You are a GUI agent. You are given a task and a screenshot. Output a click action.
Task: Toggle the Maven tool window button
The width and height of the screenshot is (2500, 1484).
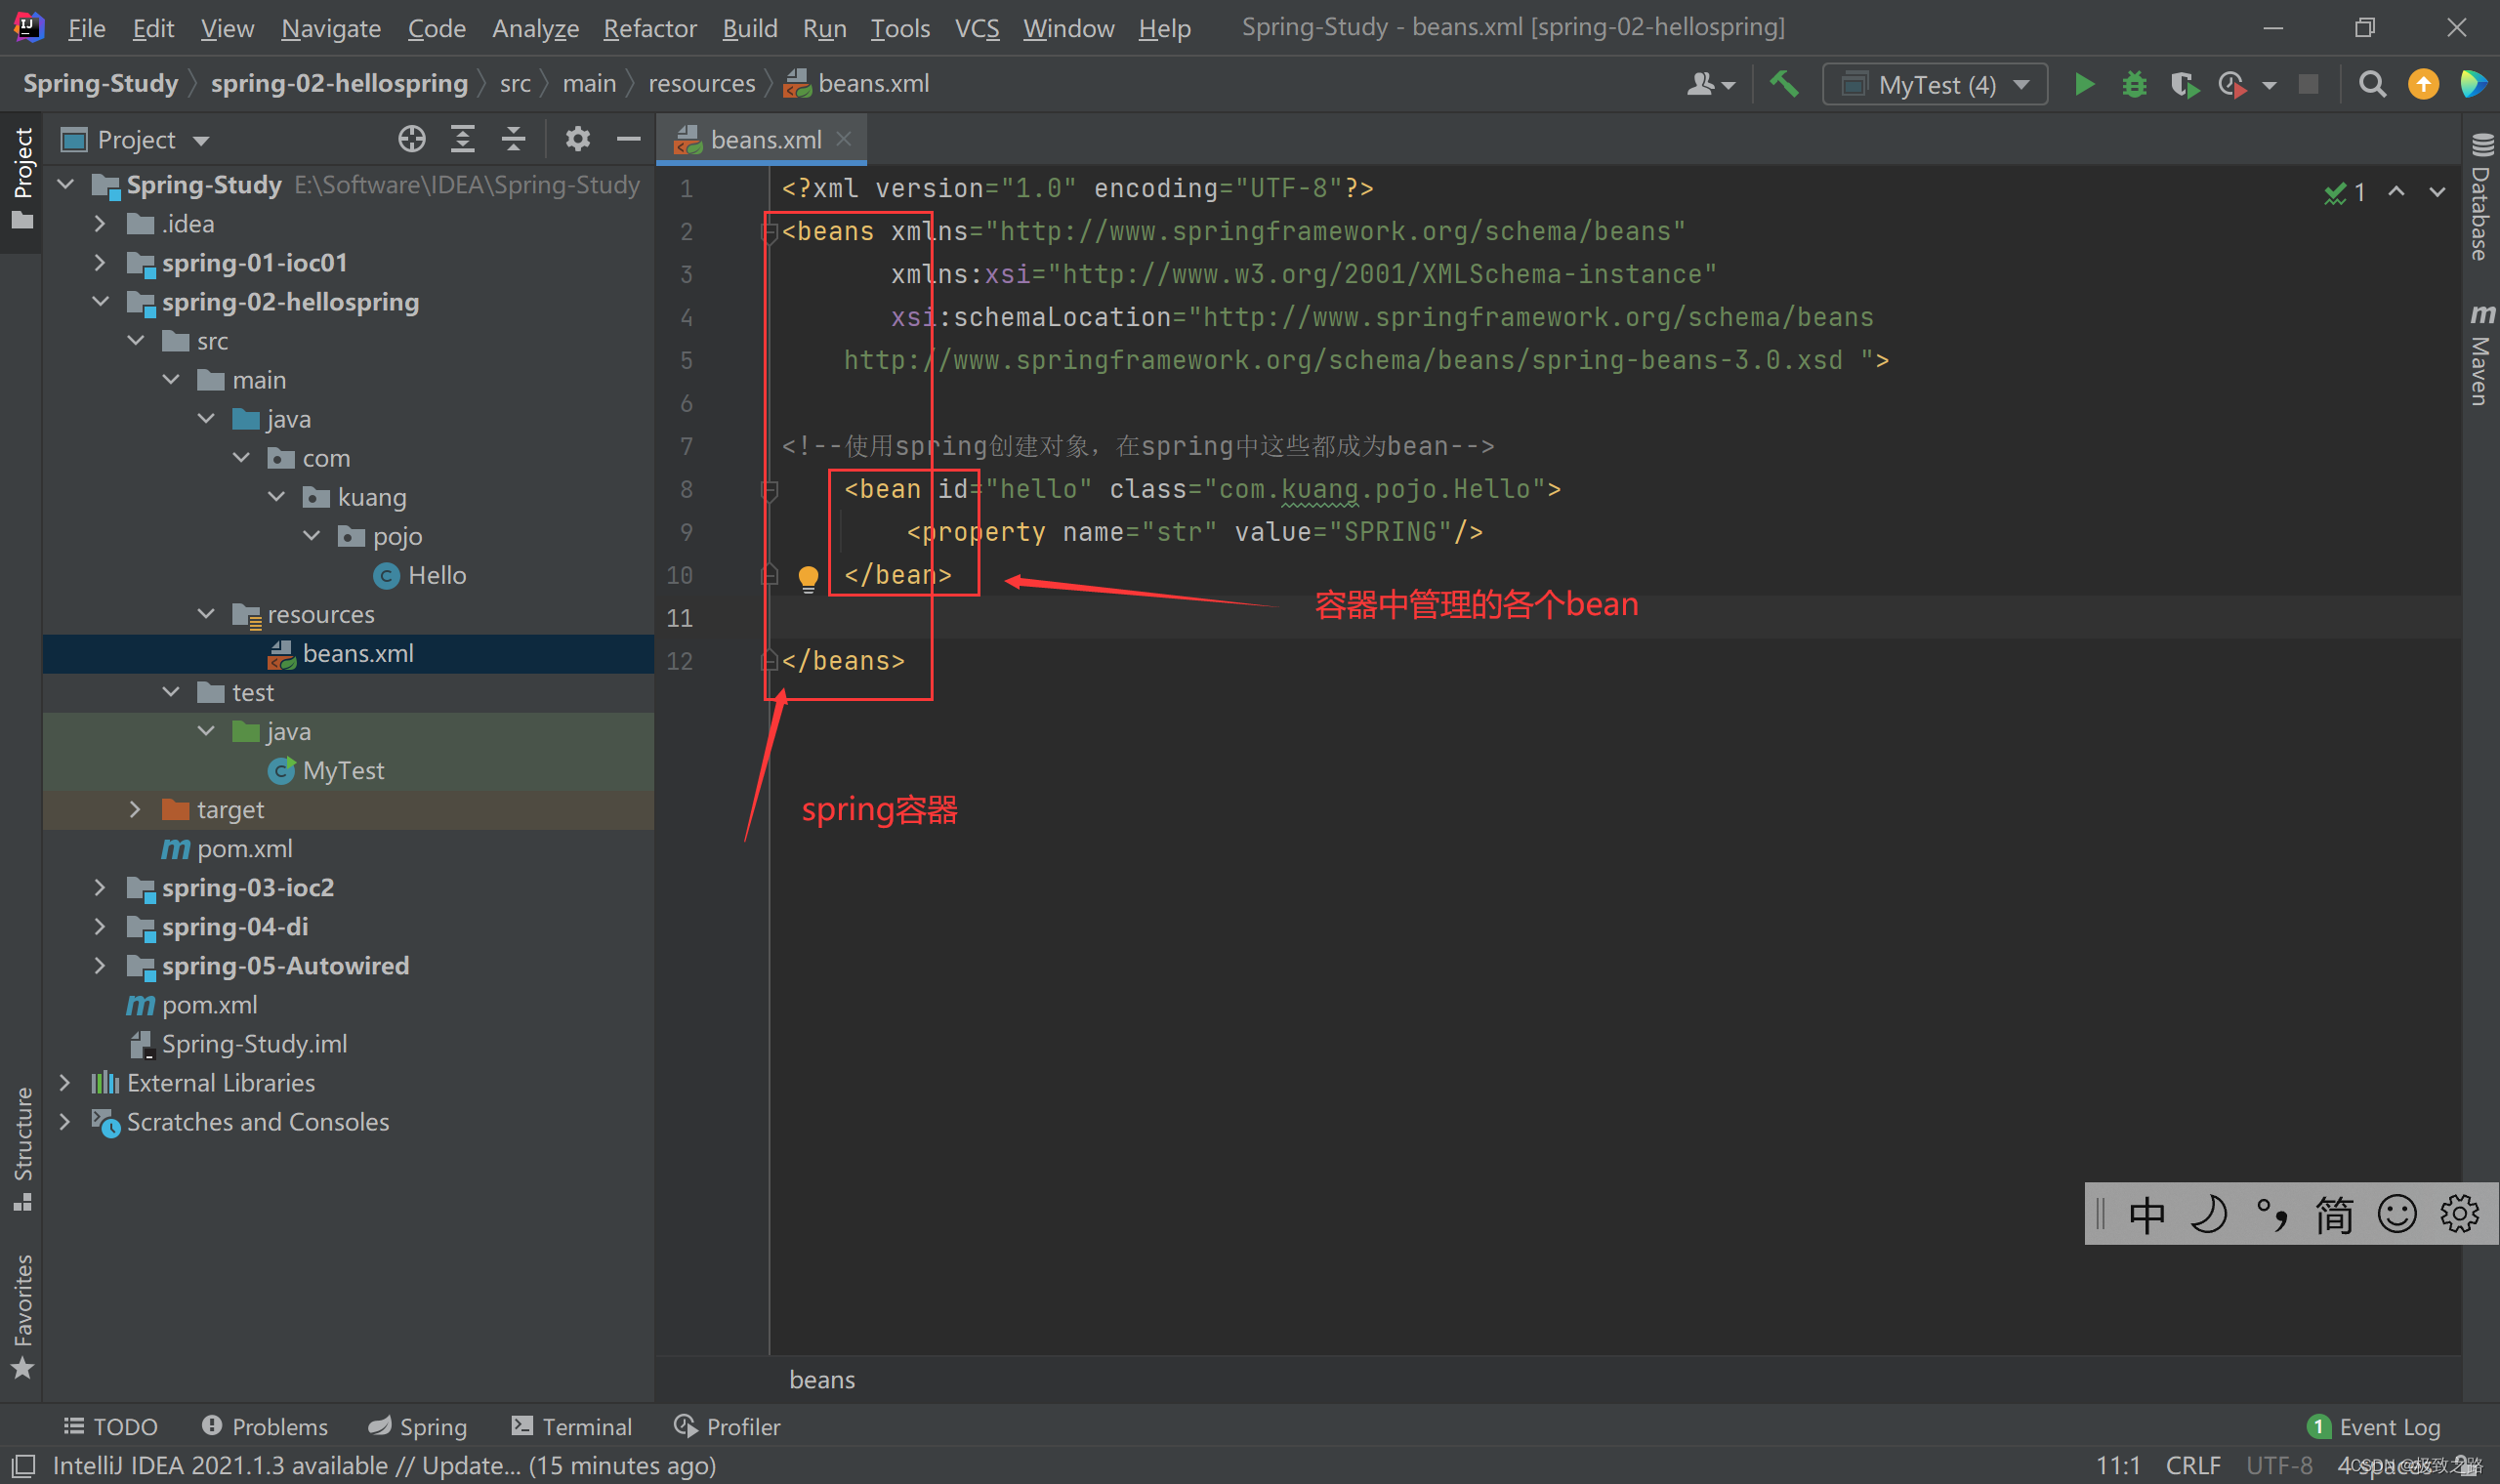click(x=2481, y=355)
